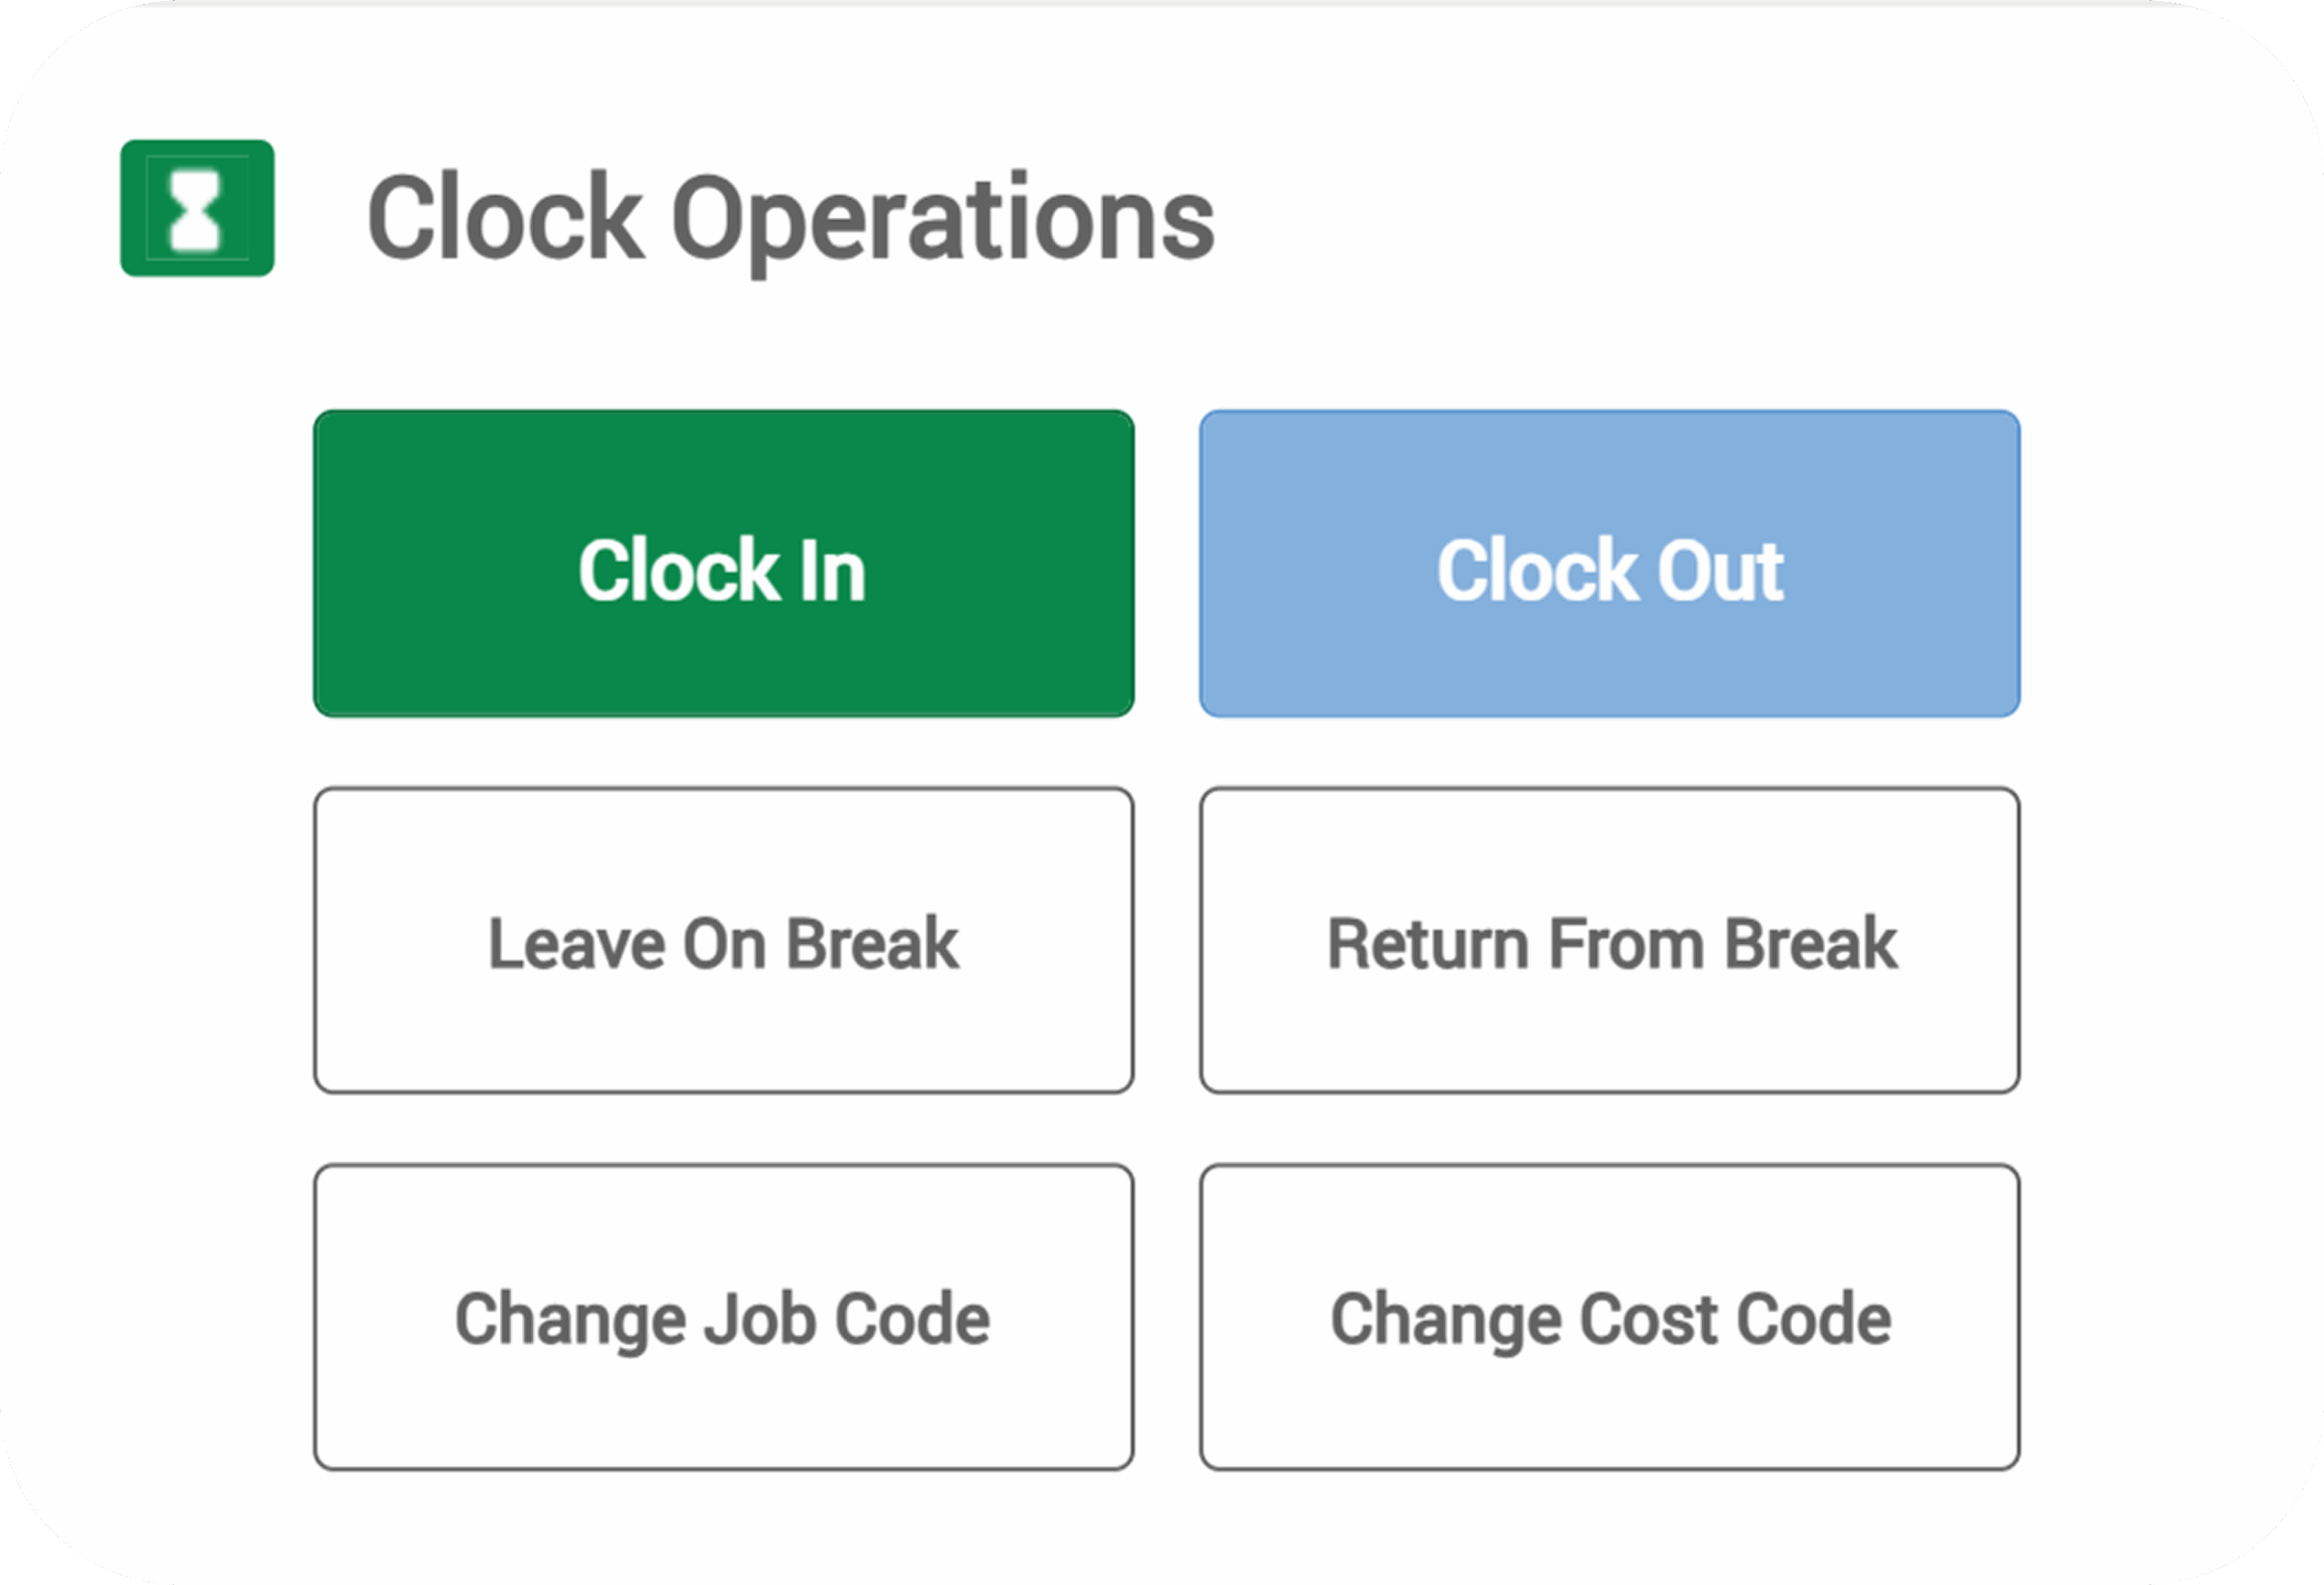Screen dimensions: 2324x1585
Task: Open Change Job Code
Action: tap(723, 1317)
